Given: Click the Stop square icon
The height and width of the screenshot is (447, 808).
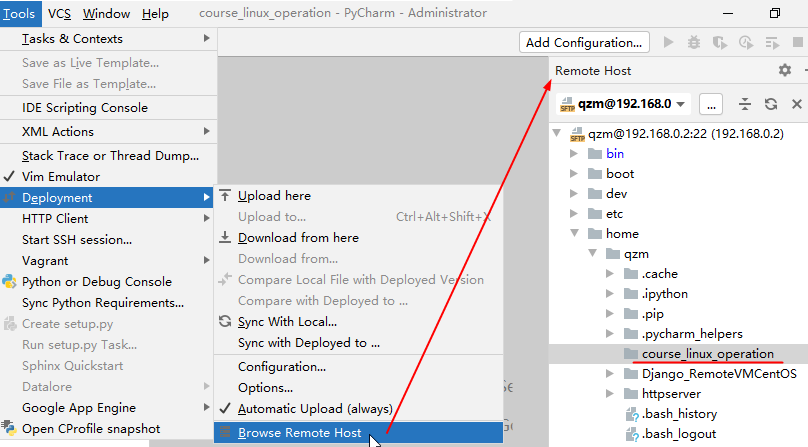Looking at the screenshot, I should click(x=798, y=42).
